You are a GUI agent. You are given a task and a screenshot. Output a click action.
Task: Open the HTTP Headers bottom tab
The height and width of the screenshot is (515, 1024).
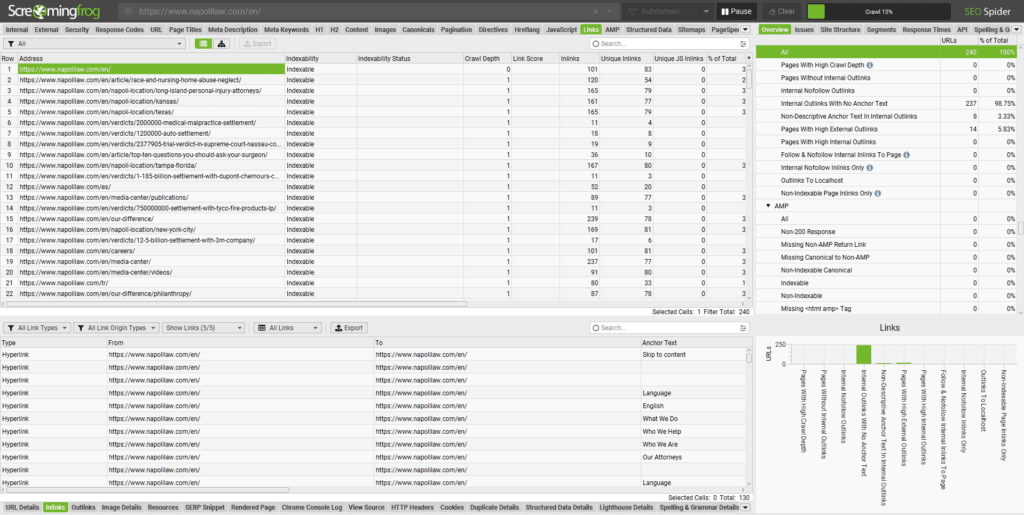(412, 507)
